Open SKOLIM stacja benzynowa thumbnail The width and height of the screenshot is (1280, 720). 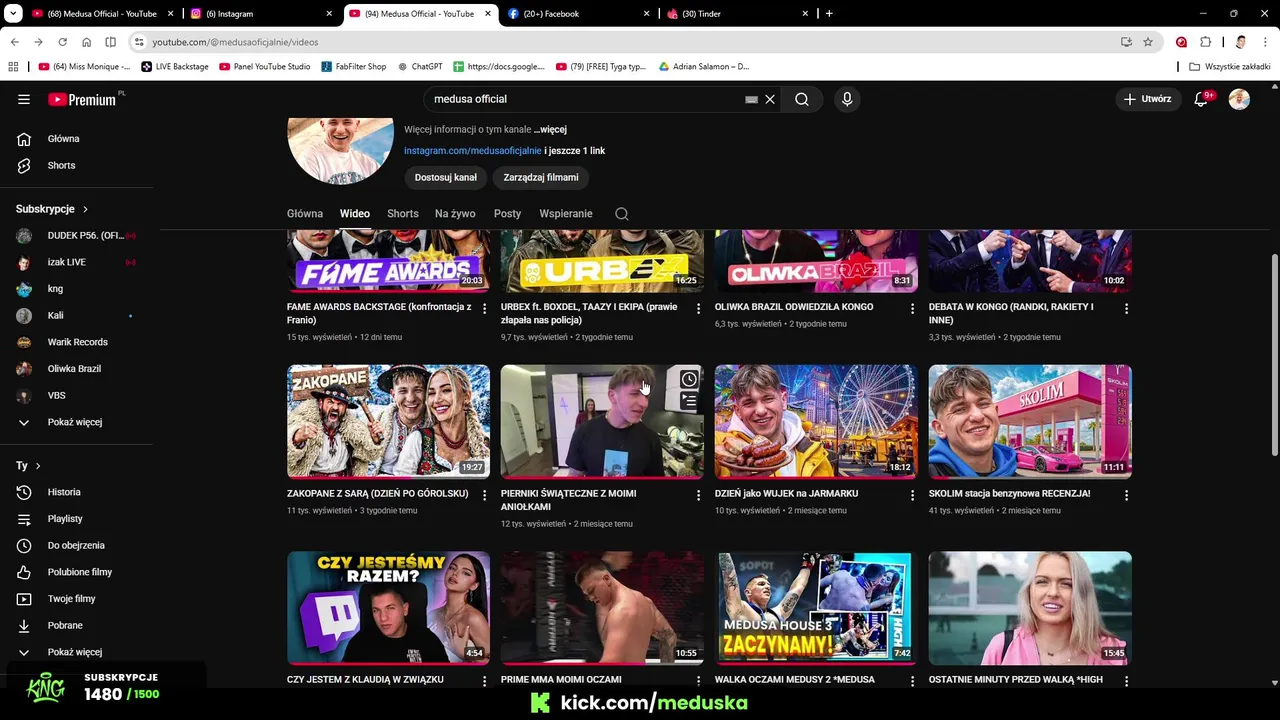coord(1030,422)
